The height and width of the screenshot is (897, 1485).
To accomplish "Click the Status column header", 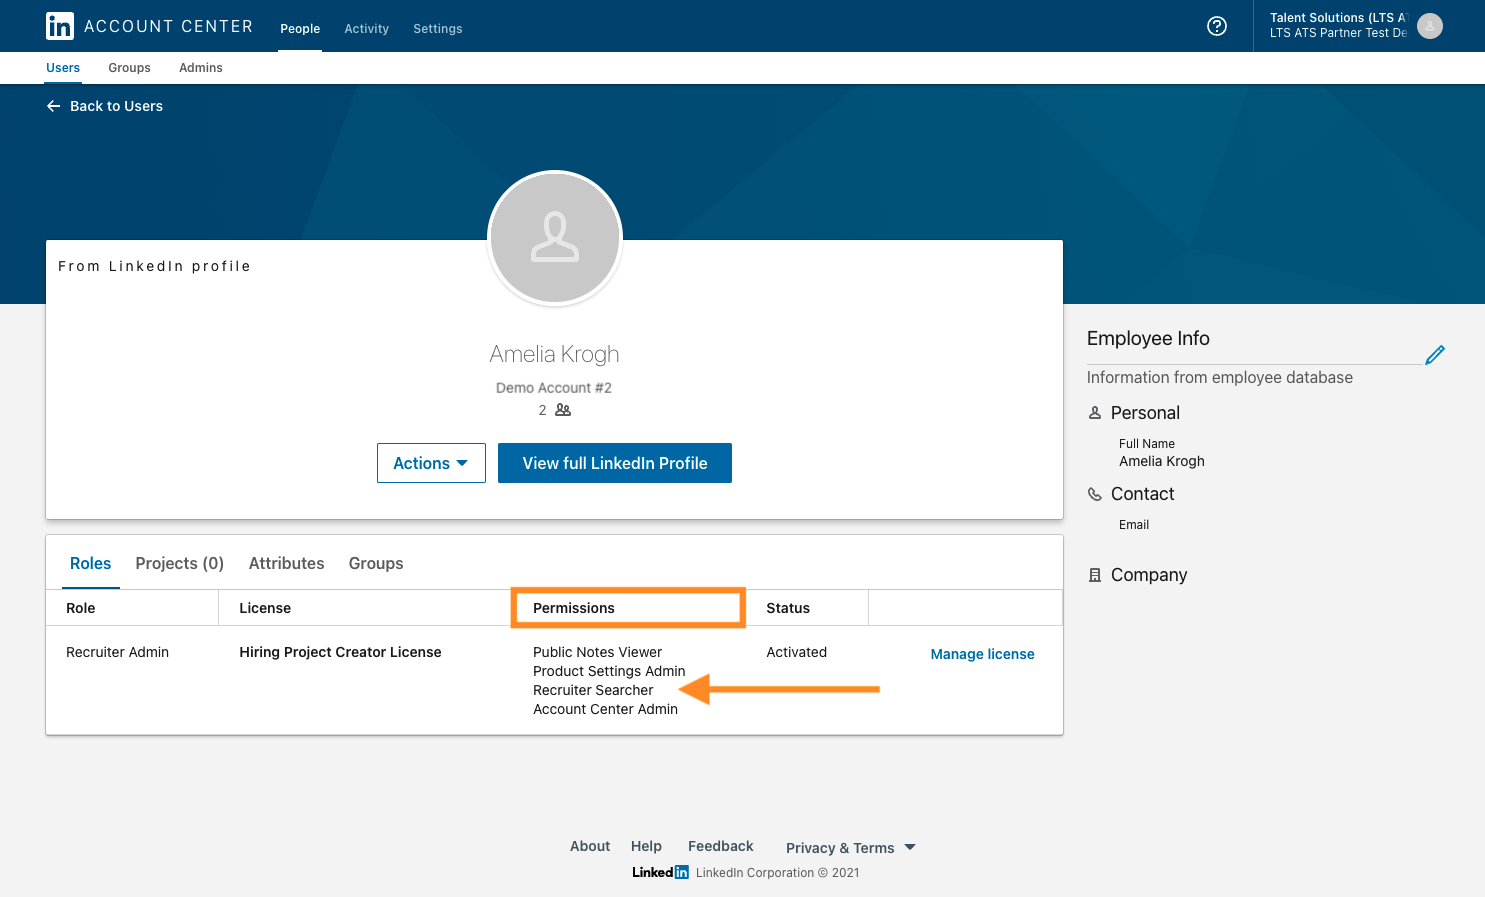I will (x=788, y=608).
